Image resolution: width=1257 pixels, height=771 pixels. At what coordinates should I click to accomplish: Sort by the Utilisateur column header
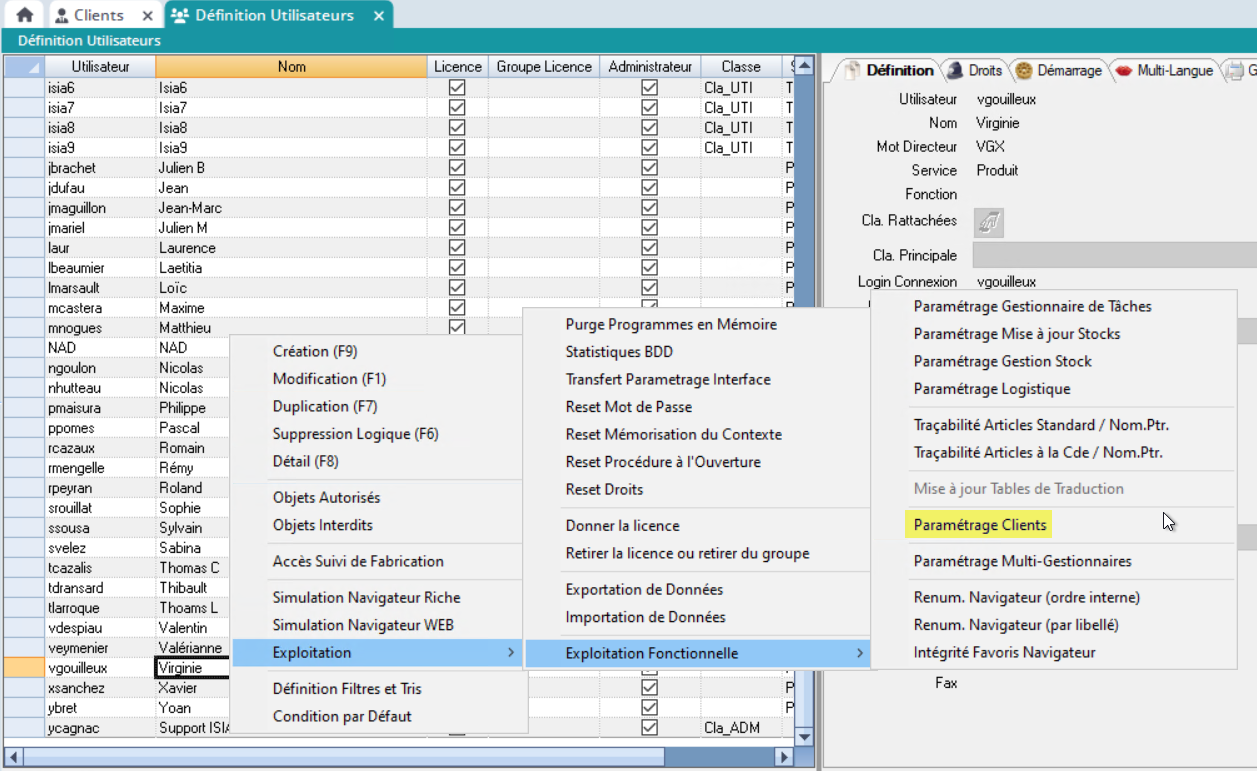(x=100, y=67)
